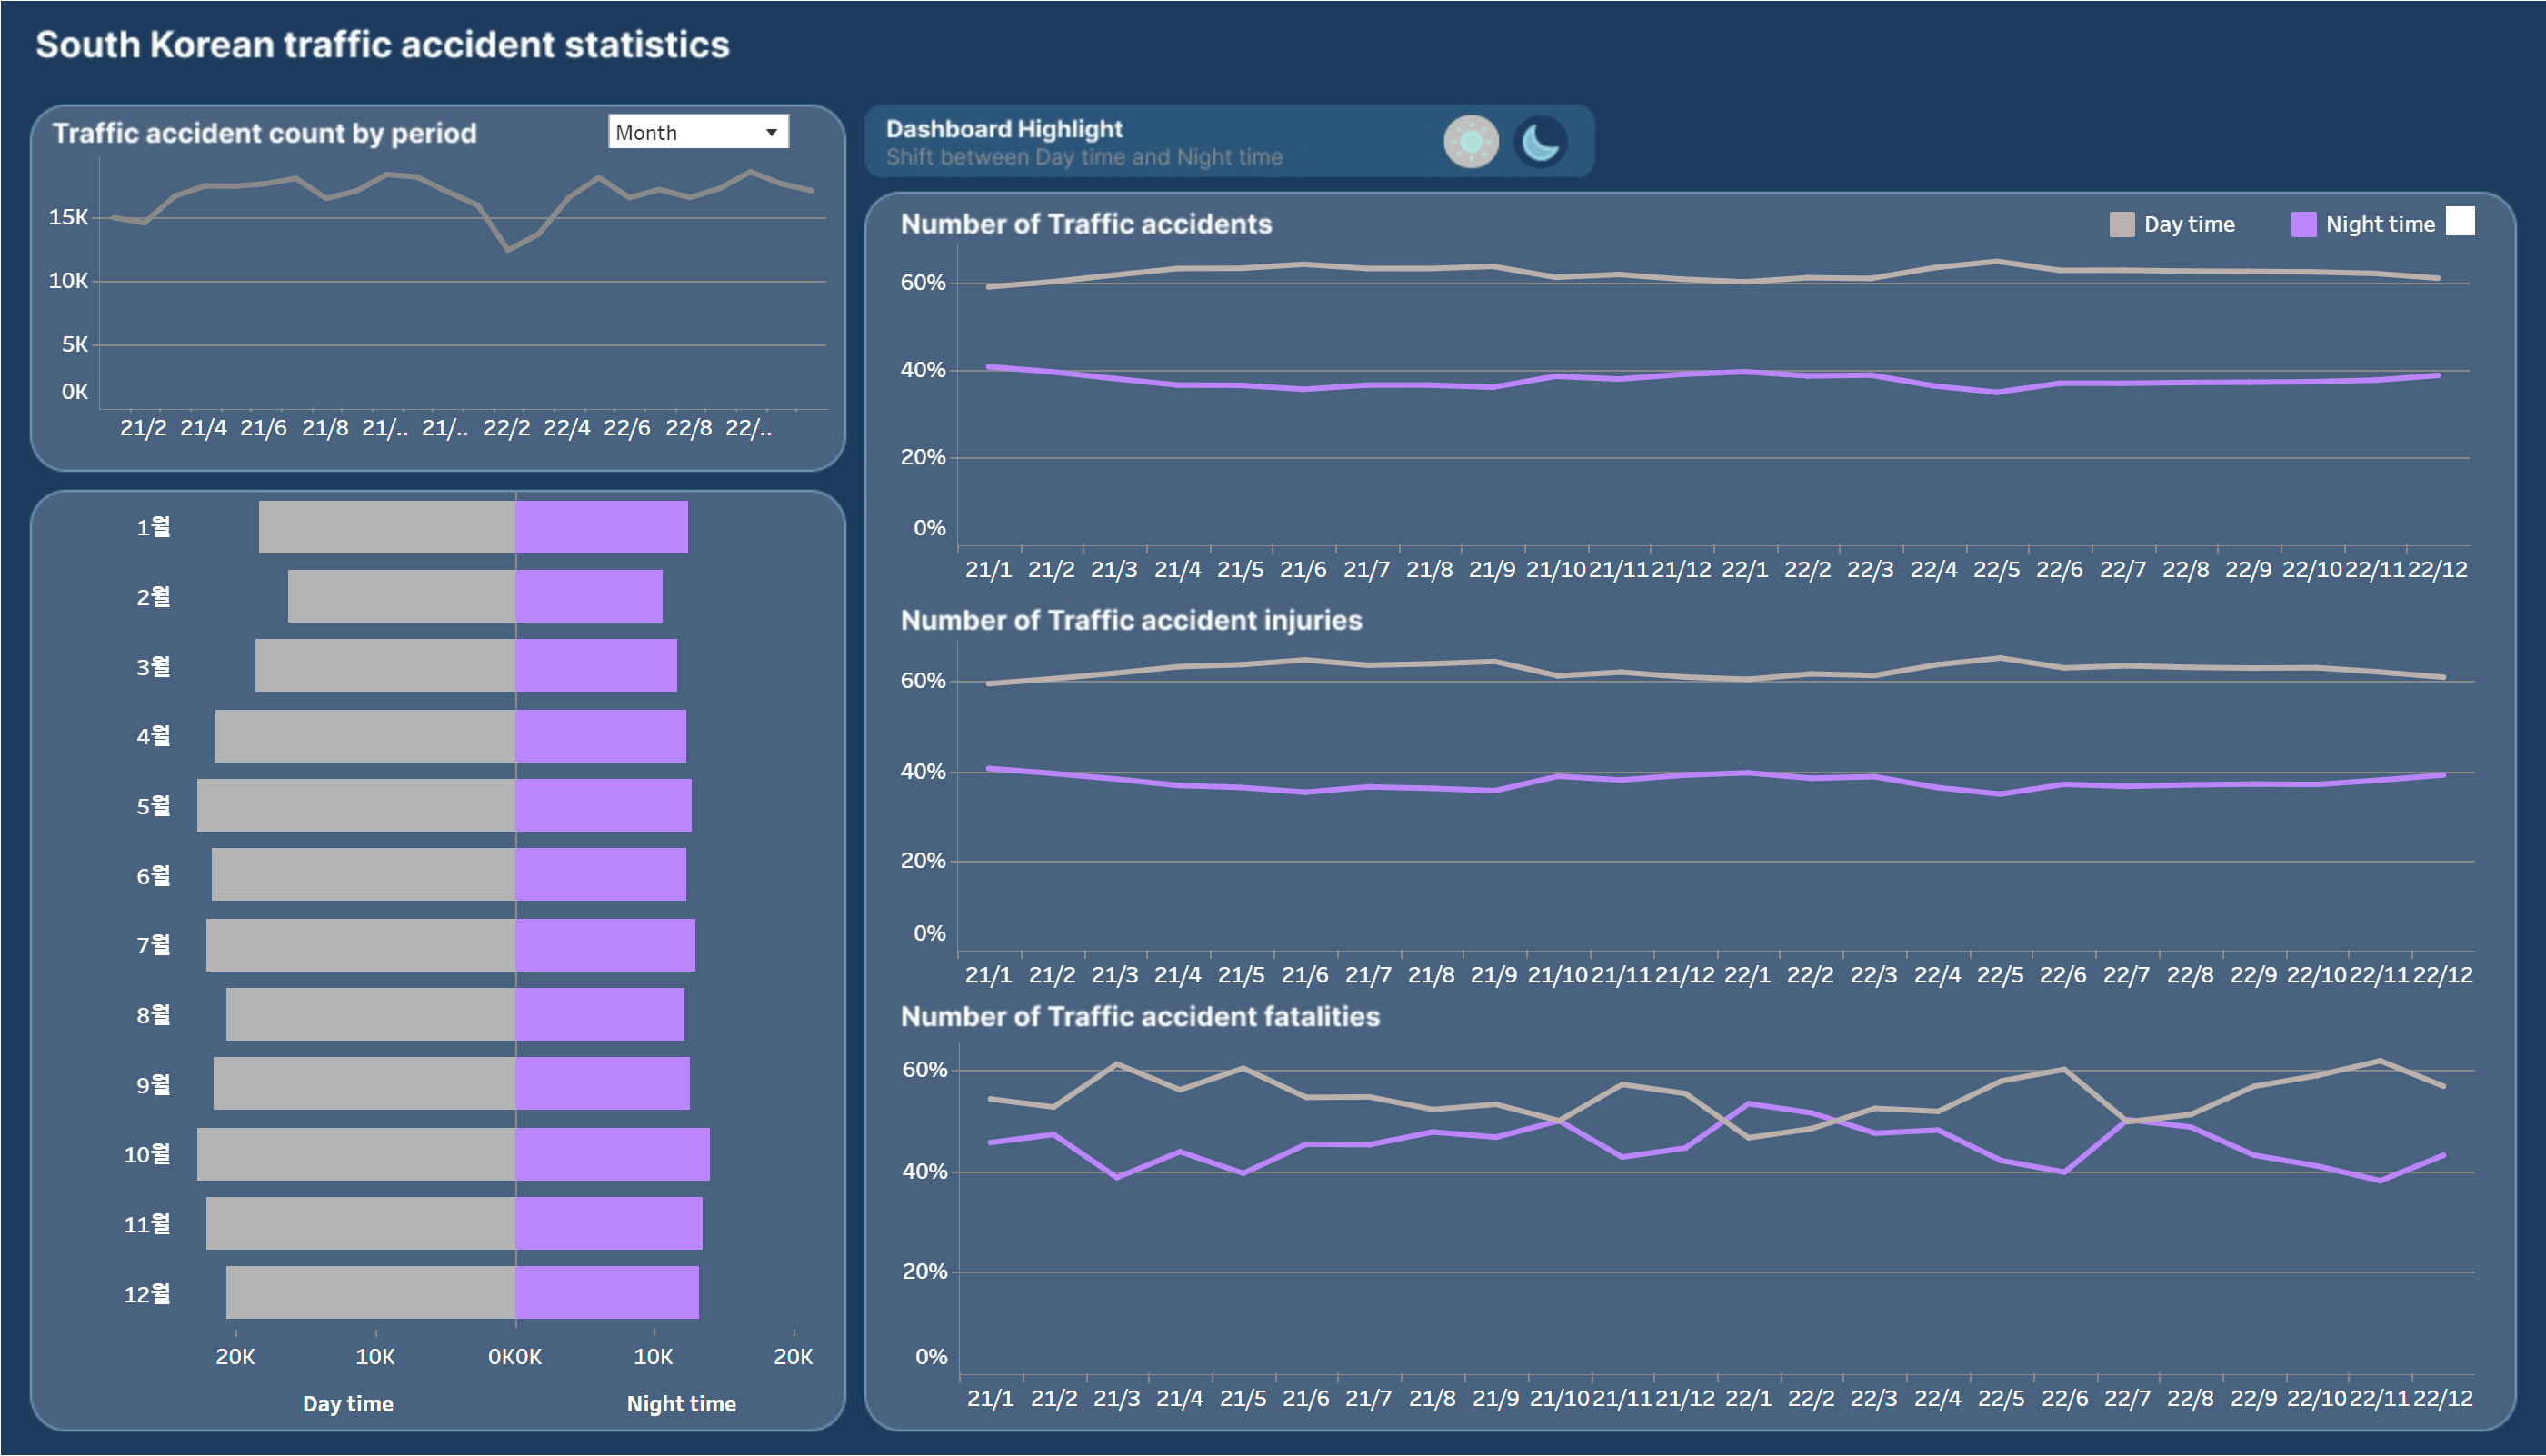
Task: Click the 22/1 axis label in fatalities chart
Action: [1748, 1399]
